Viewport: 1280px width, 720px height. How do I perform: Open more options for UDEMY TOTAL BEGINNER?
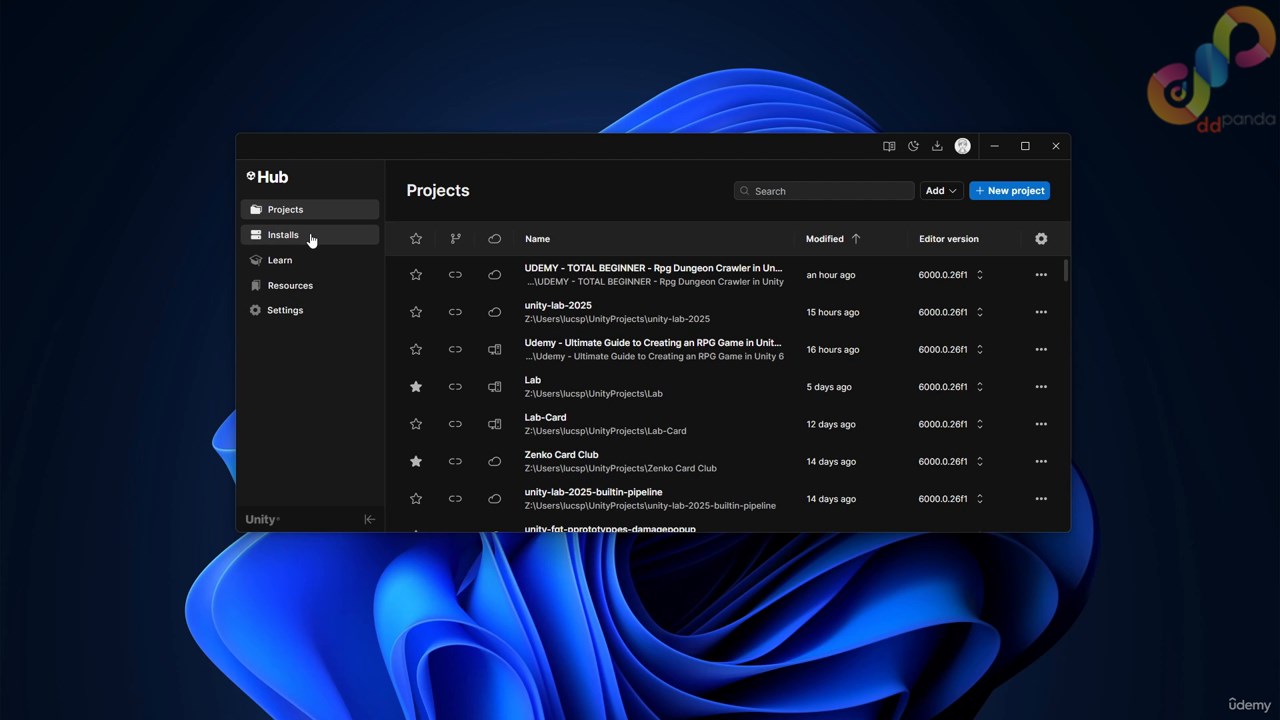[1041, 275]
